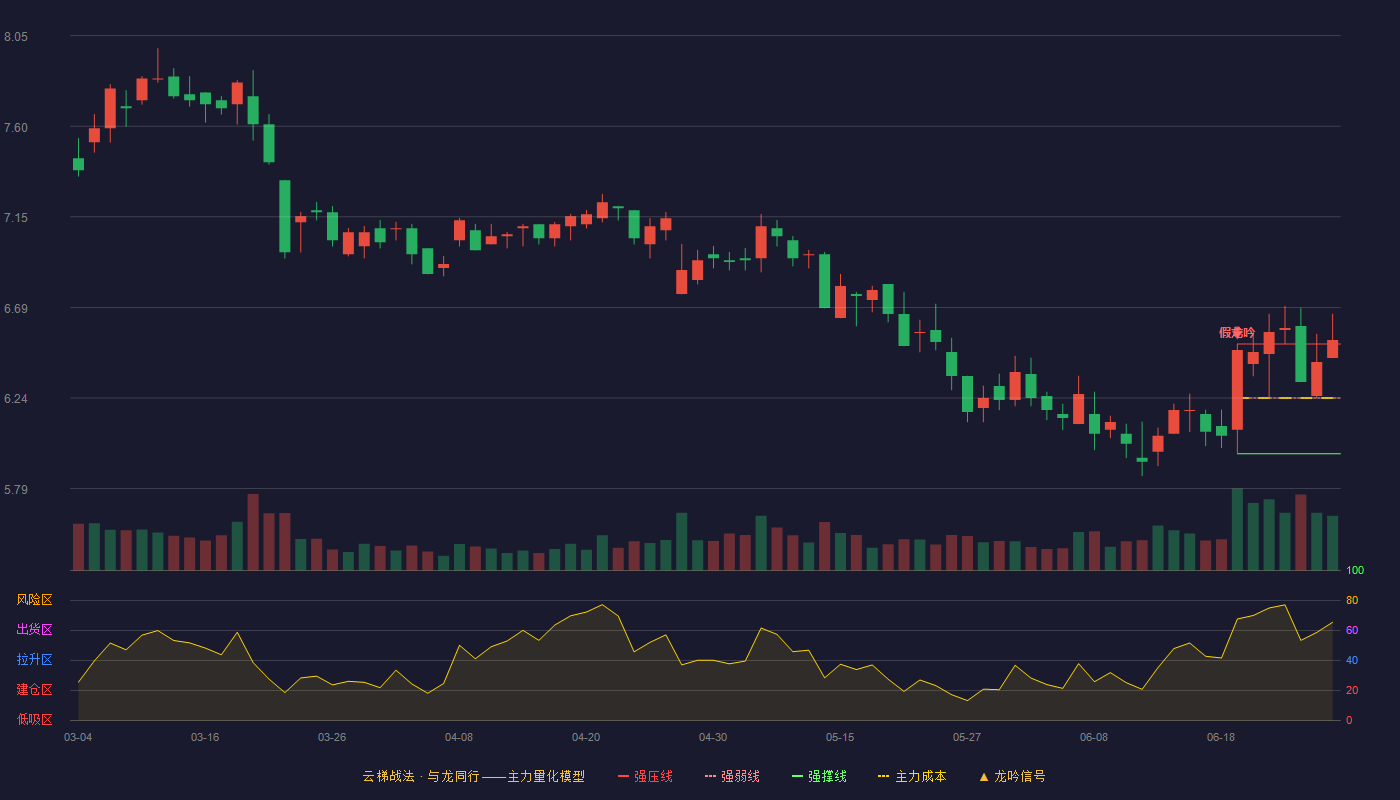Select the 出货区 zone label
The height and width of the screenshot is (800, 1400).
(34, 630)
